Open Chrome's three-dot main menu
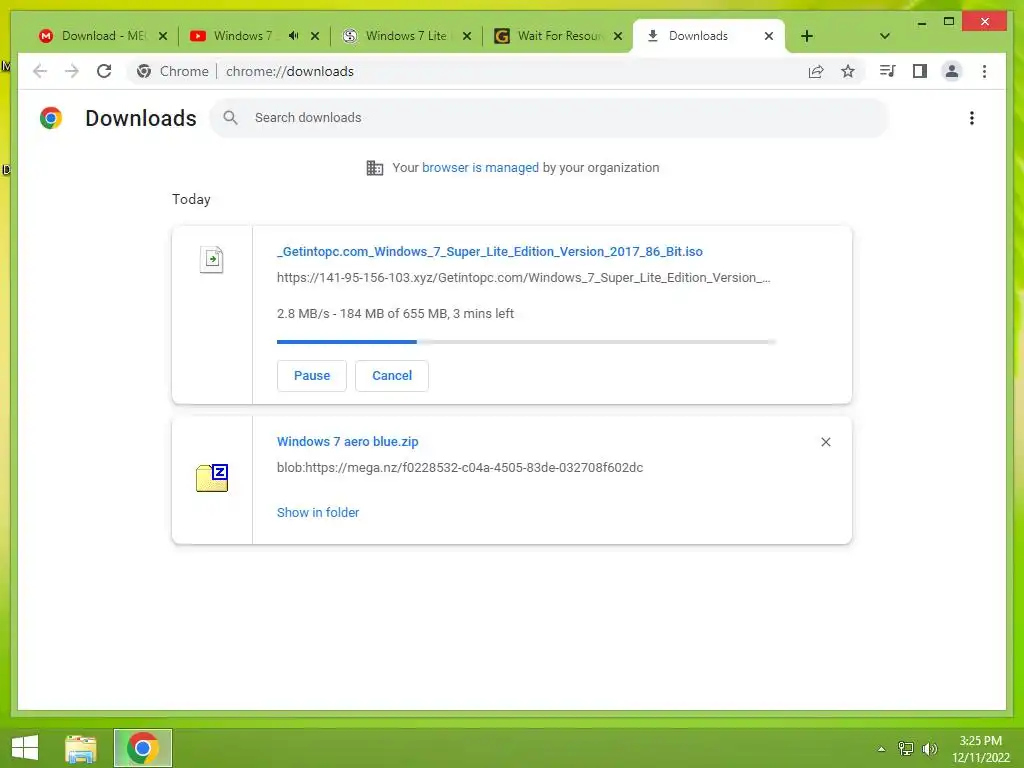The height and width of the screenshot is (768, 1024). pyautogui.click(x=984, y=71)
